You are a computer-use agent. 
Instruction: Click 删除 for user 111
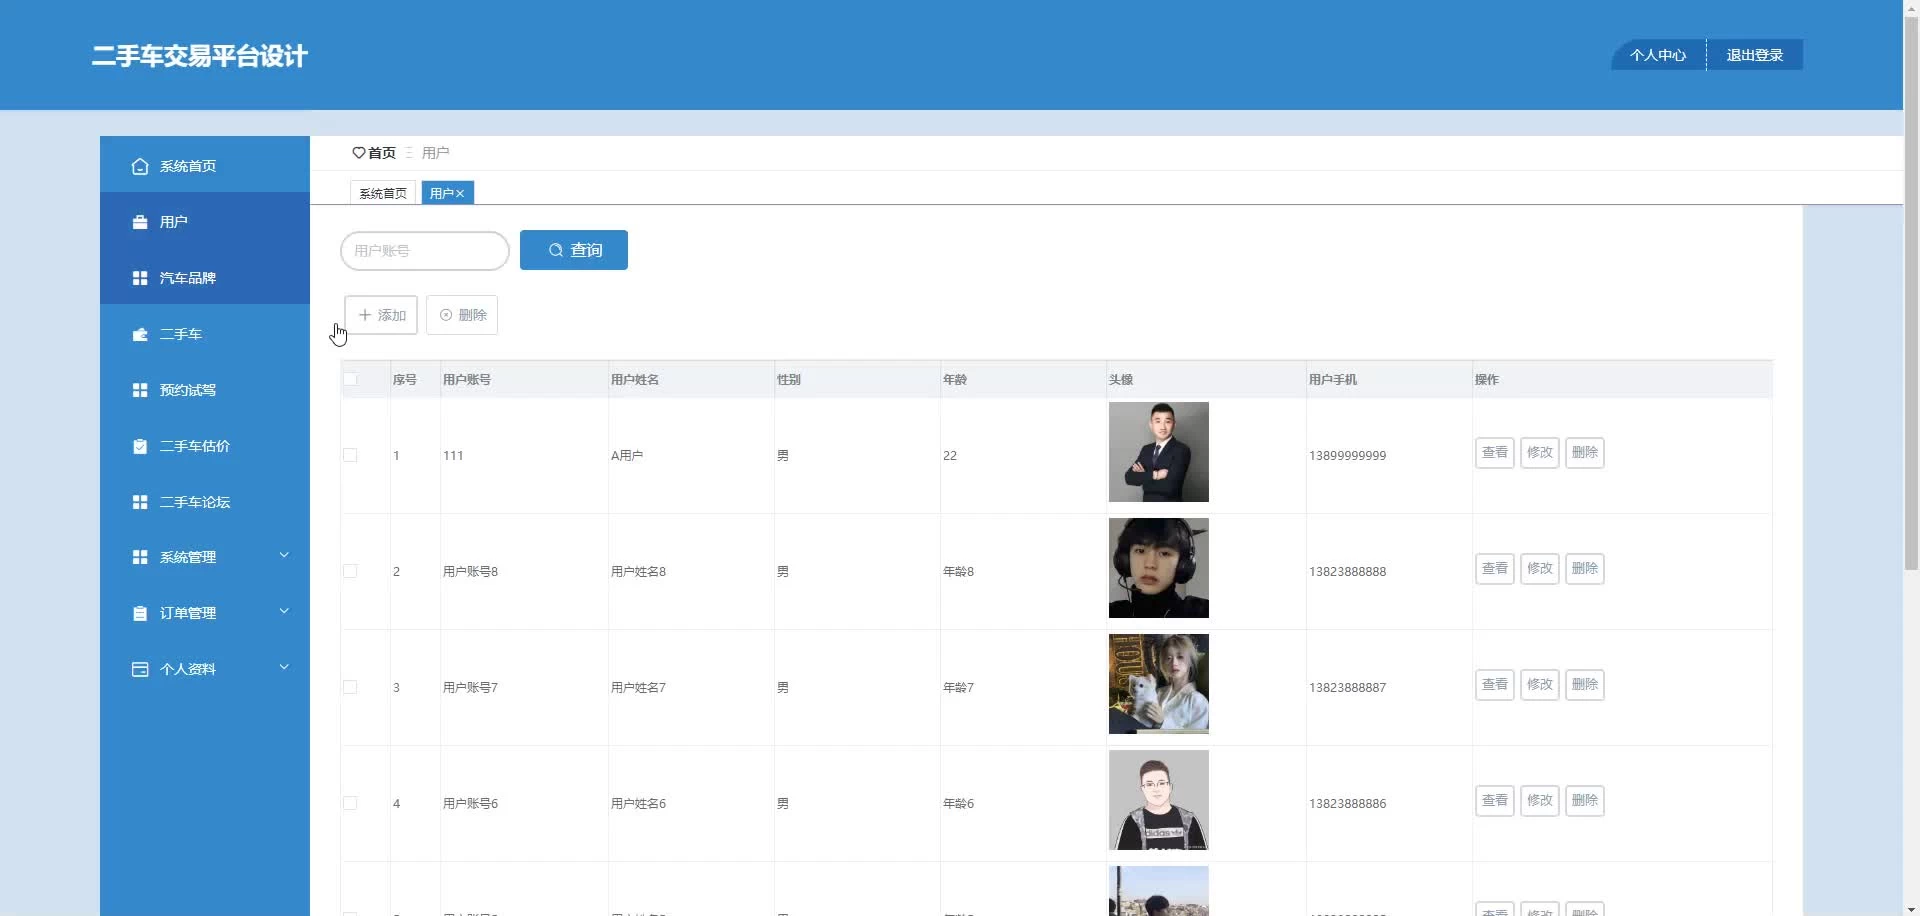coord(1585,453)
